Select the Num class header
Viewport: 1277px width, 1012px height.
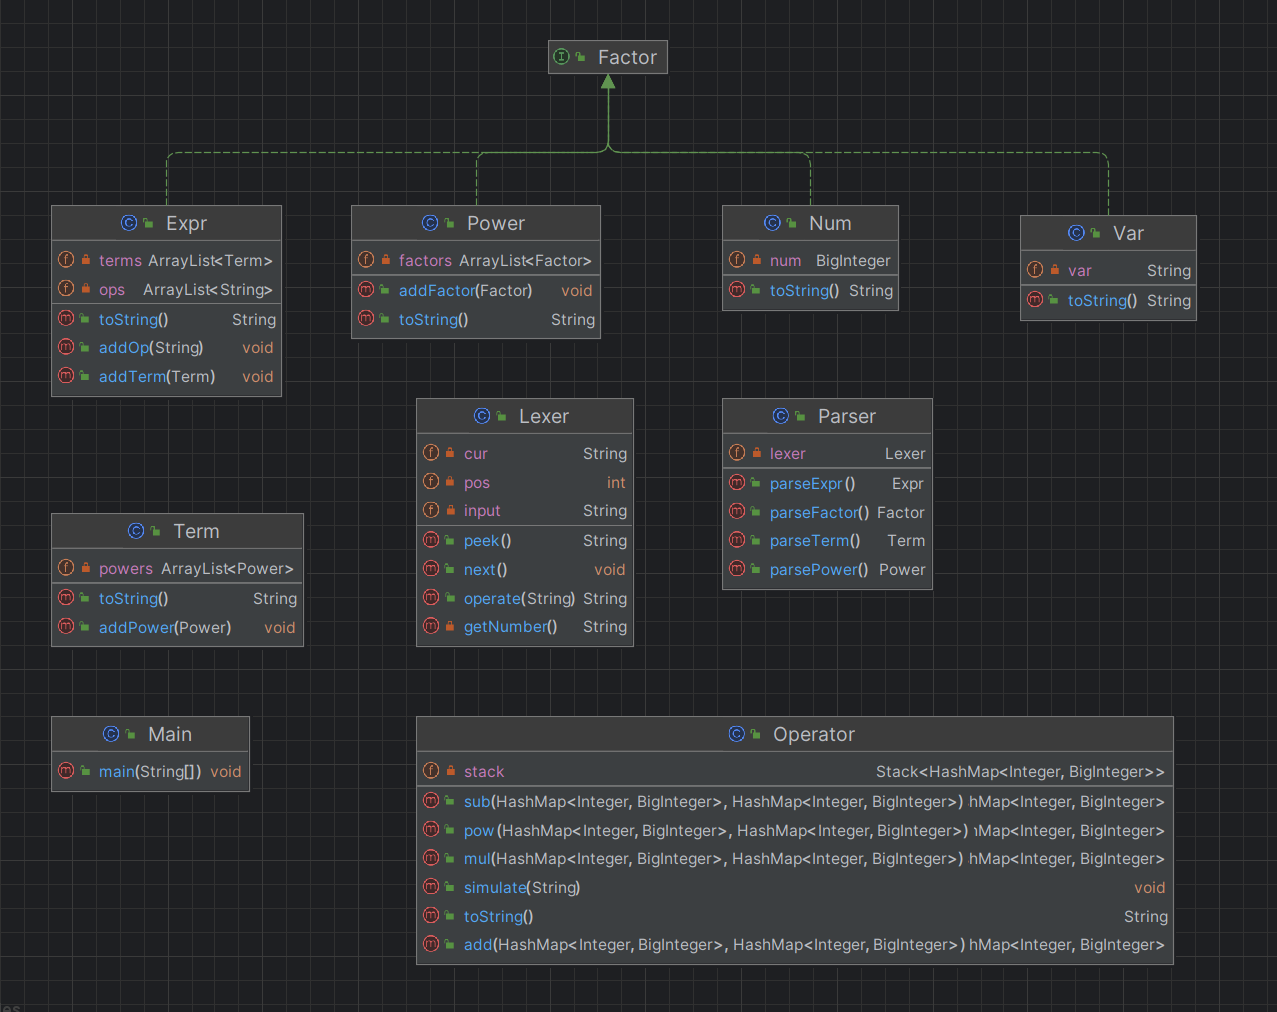pyautogui.click(x=810, y=223)
